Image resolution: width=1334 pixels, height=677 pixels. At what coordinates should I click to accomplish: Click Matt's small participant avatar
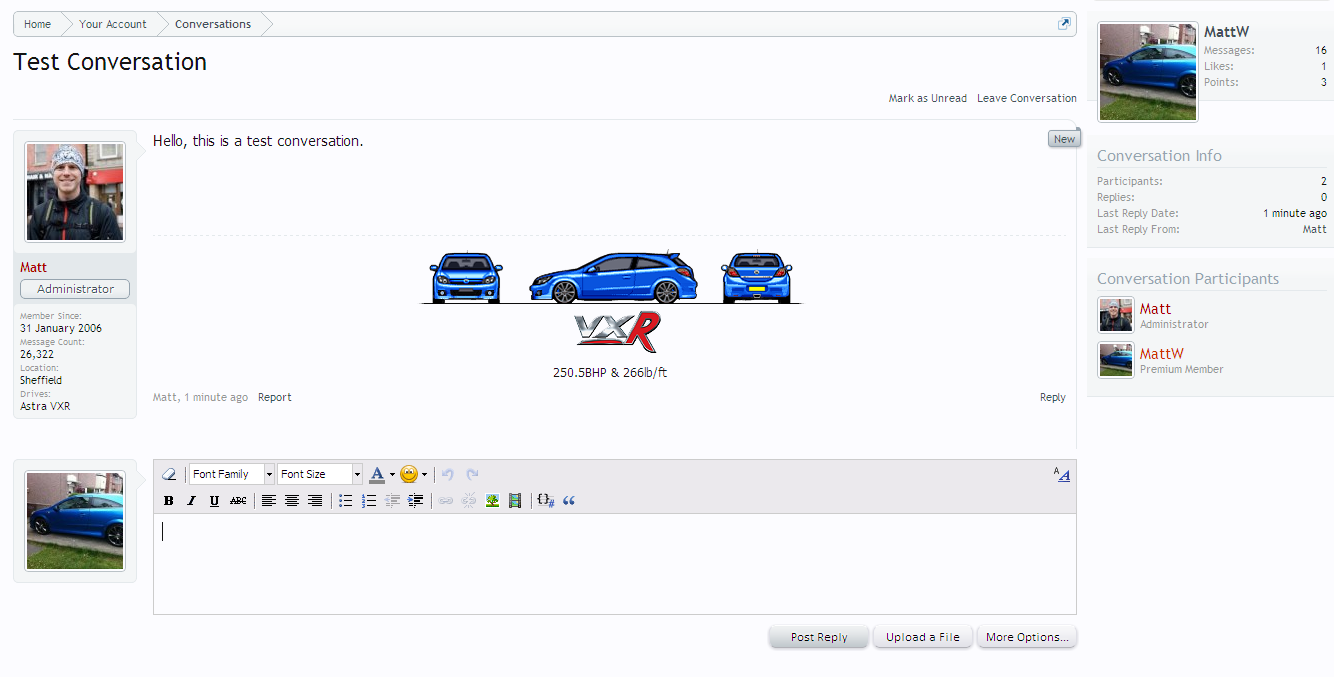pyautogui.click(x=1116, y=315)
